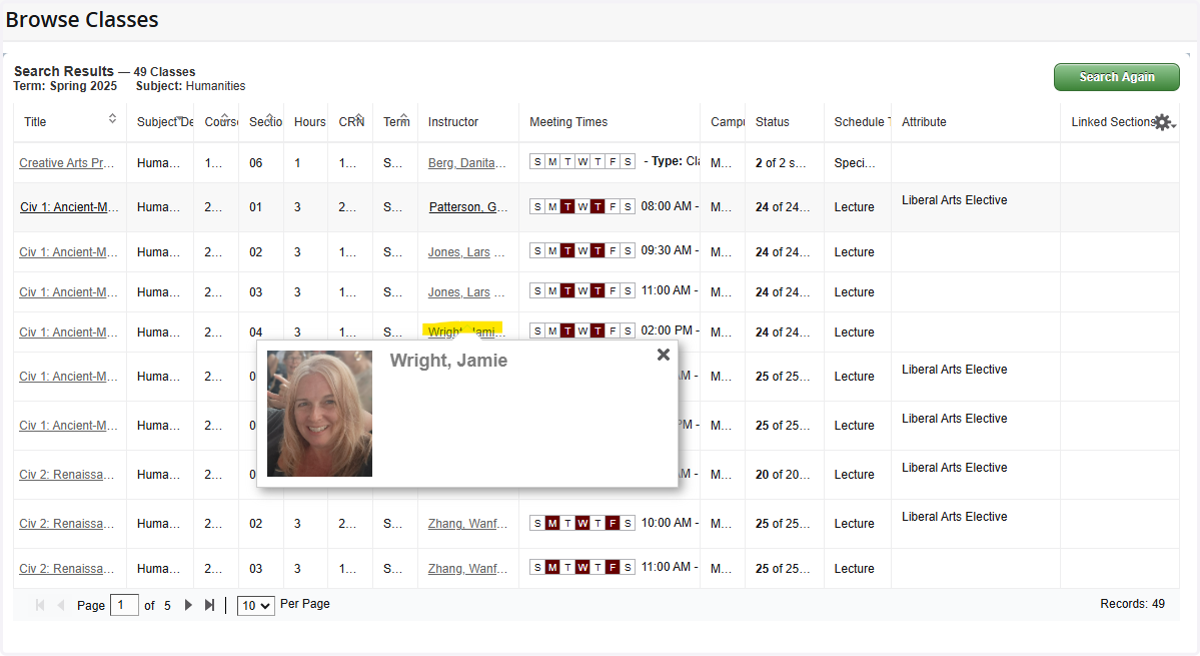Open Civ 2: Renaissa section 02 title
The height and width of the screenshot is (656, 1200).
[x=67, y=523]
